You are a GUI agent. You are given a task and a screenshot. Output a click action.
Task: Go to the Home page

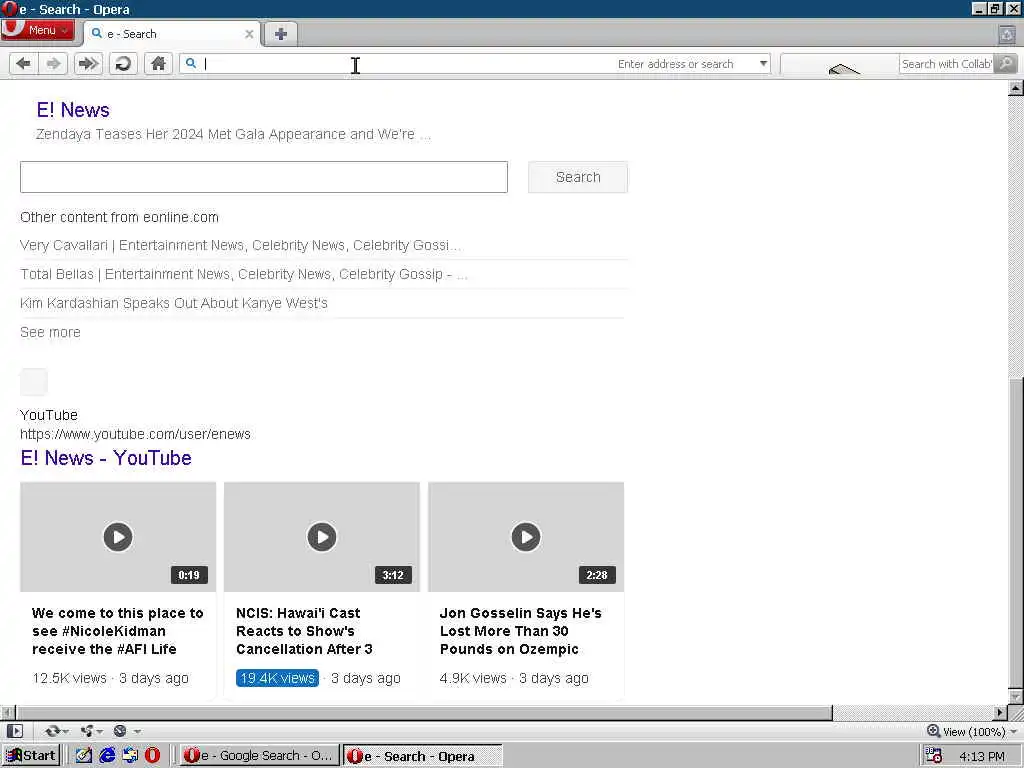pyautogui.click(x=158, y=63)
